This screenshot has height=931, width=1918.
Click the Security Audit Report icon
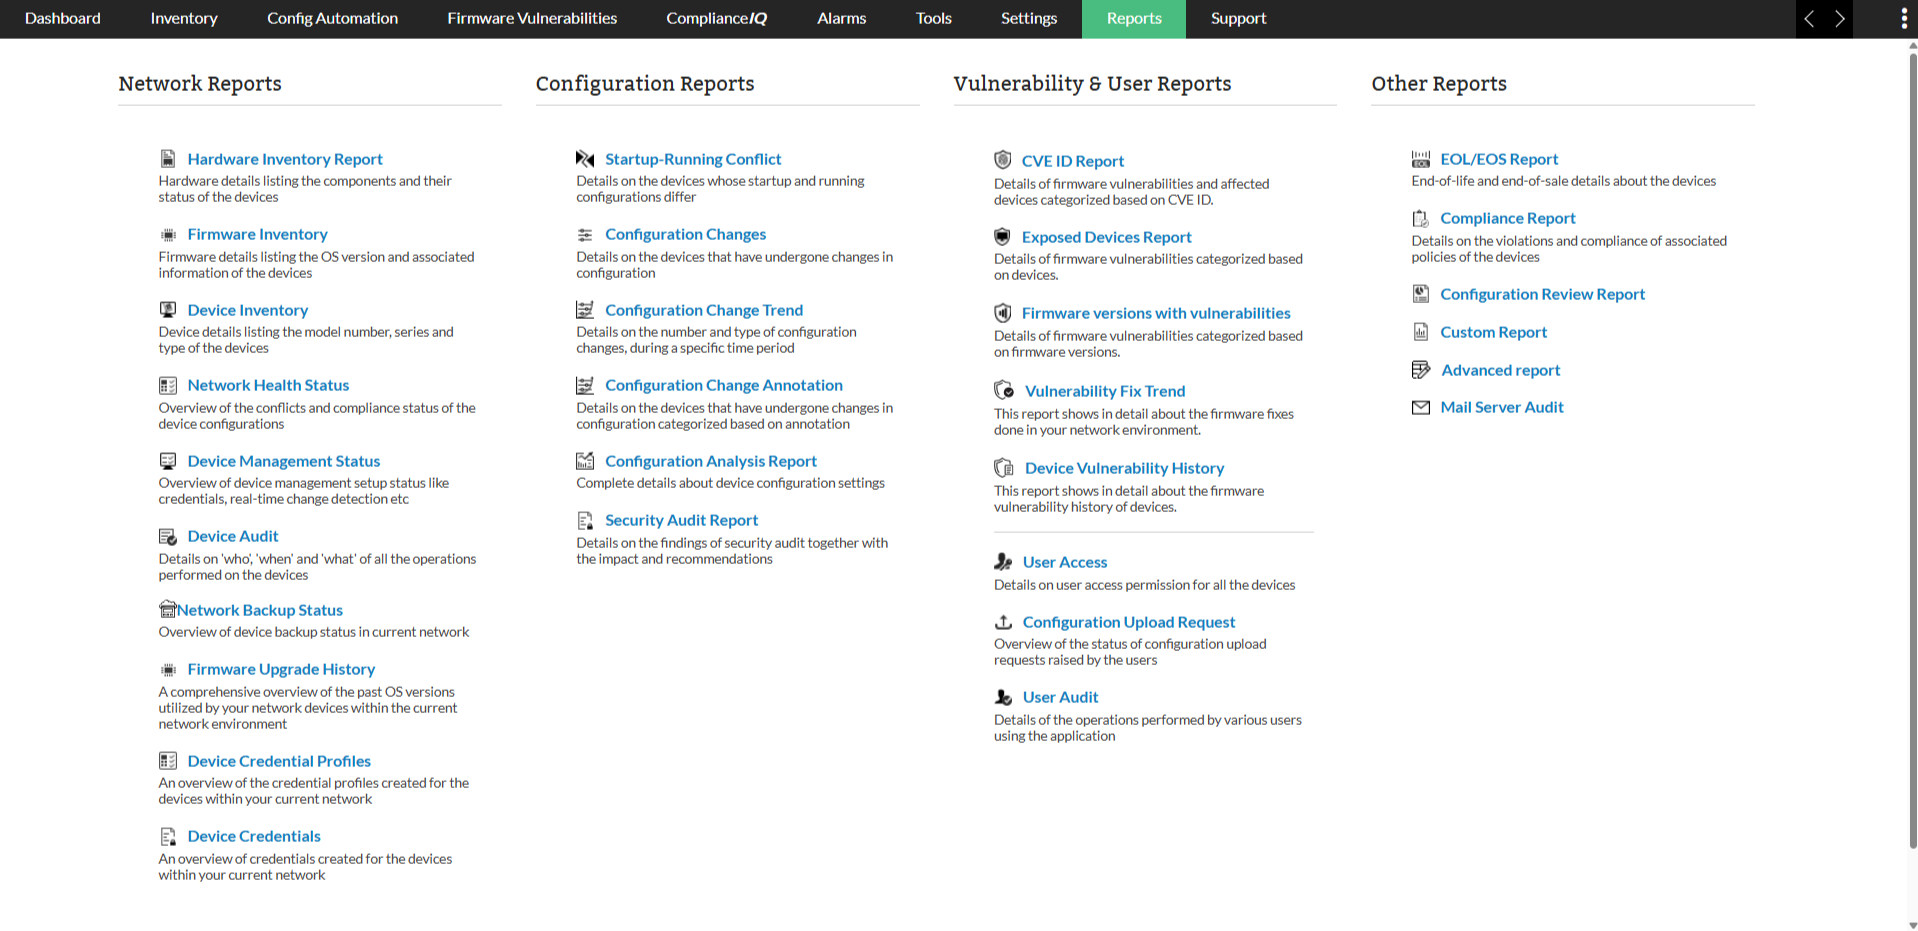(x=585, y=521)
